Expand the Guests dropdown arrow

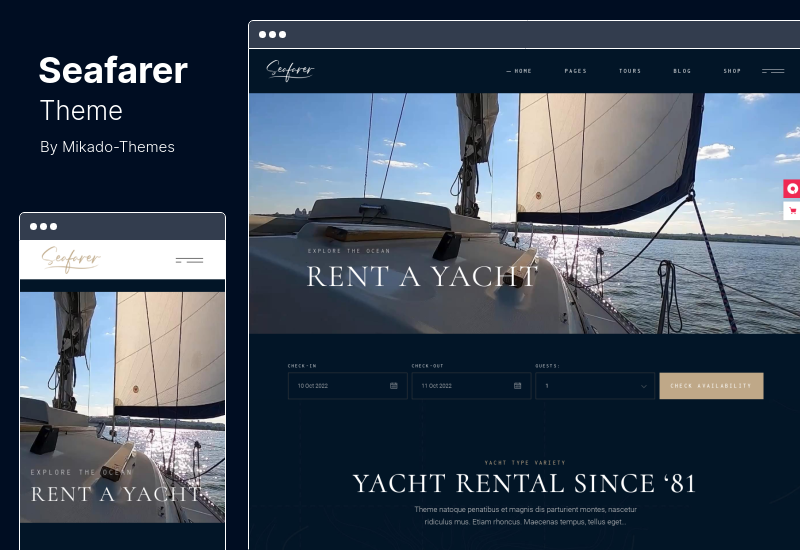pyautogui.click(x=643, y=386)
